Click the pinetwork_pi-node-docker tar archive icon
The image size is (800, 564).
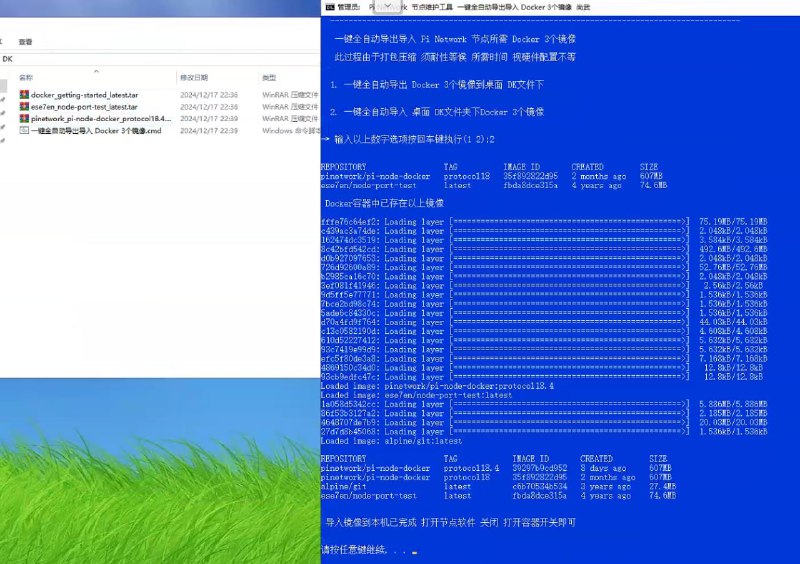[24, 118]
